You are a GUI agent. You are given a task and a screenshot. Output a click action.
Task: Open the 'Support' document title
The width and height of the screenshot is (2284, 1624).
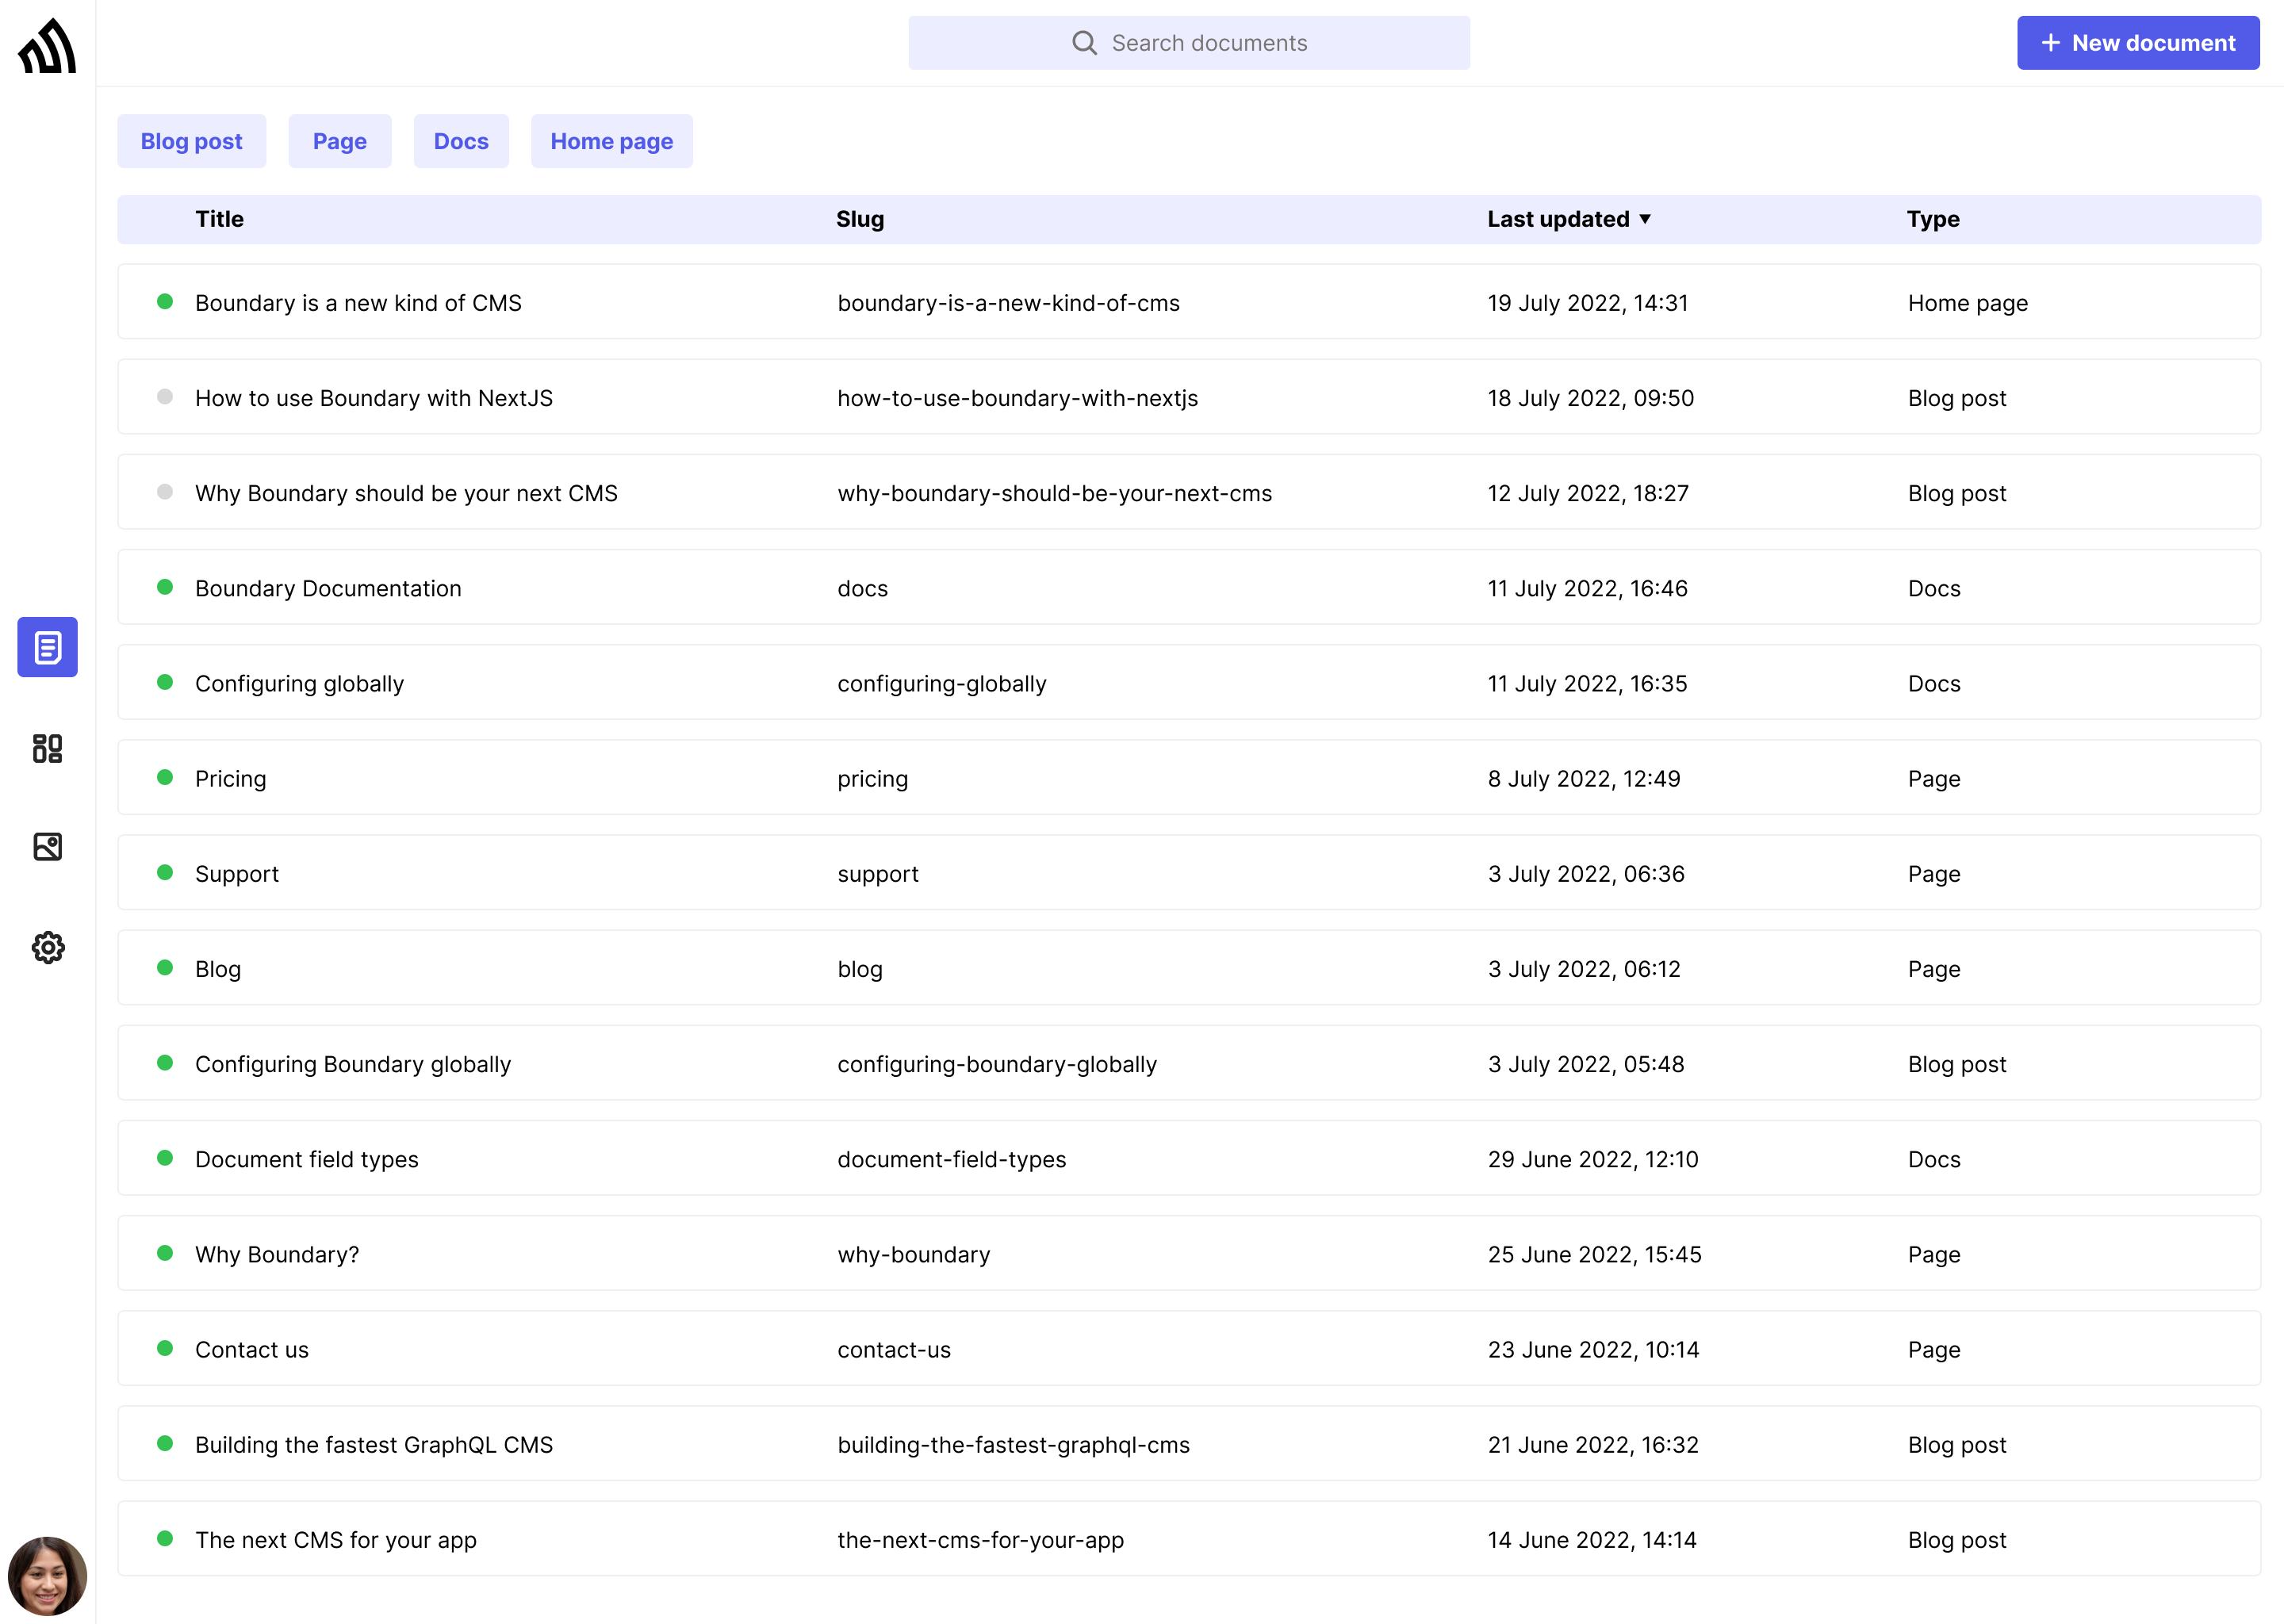237,874
